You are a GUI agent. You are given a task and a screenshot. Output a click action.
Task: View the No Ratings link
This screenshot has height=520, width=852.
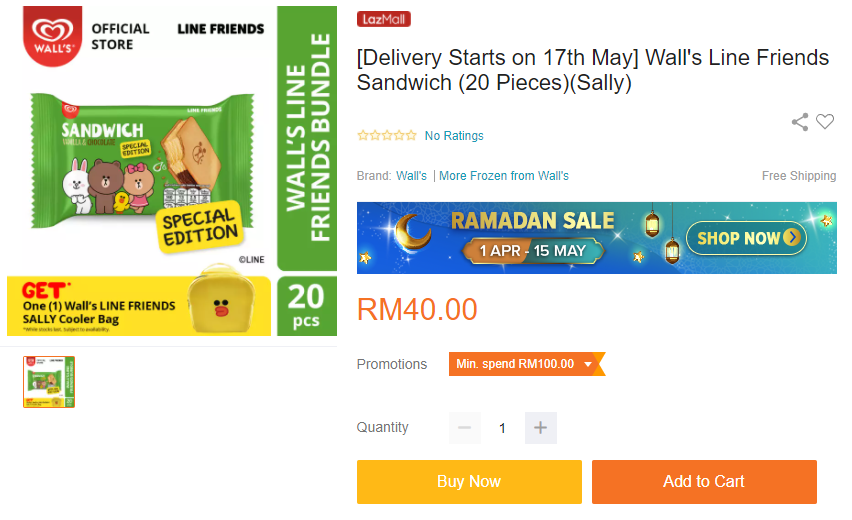454,136
